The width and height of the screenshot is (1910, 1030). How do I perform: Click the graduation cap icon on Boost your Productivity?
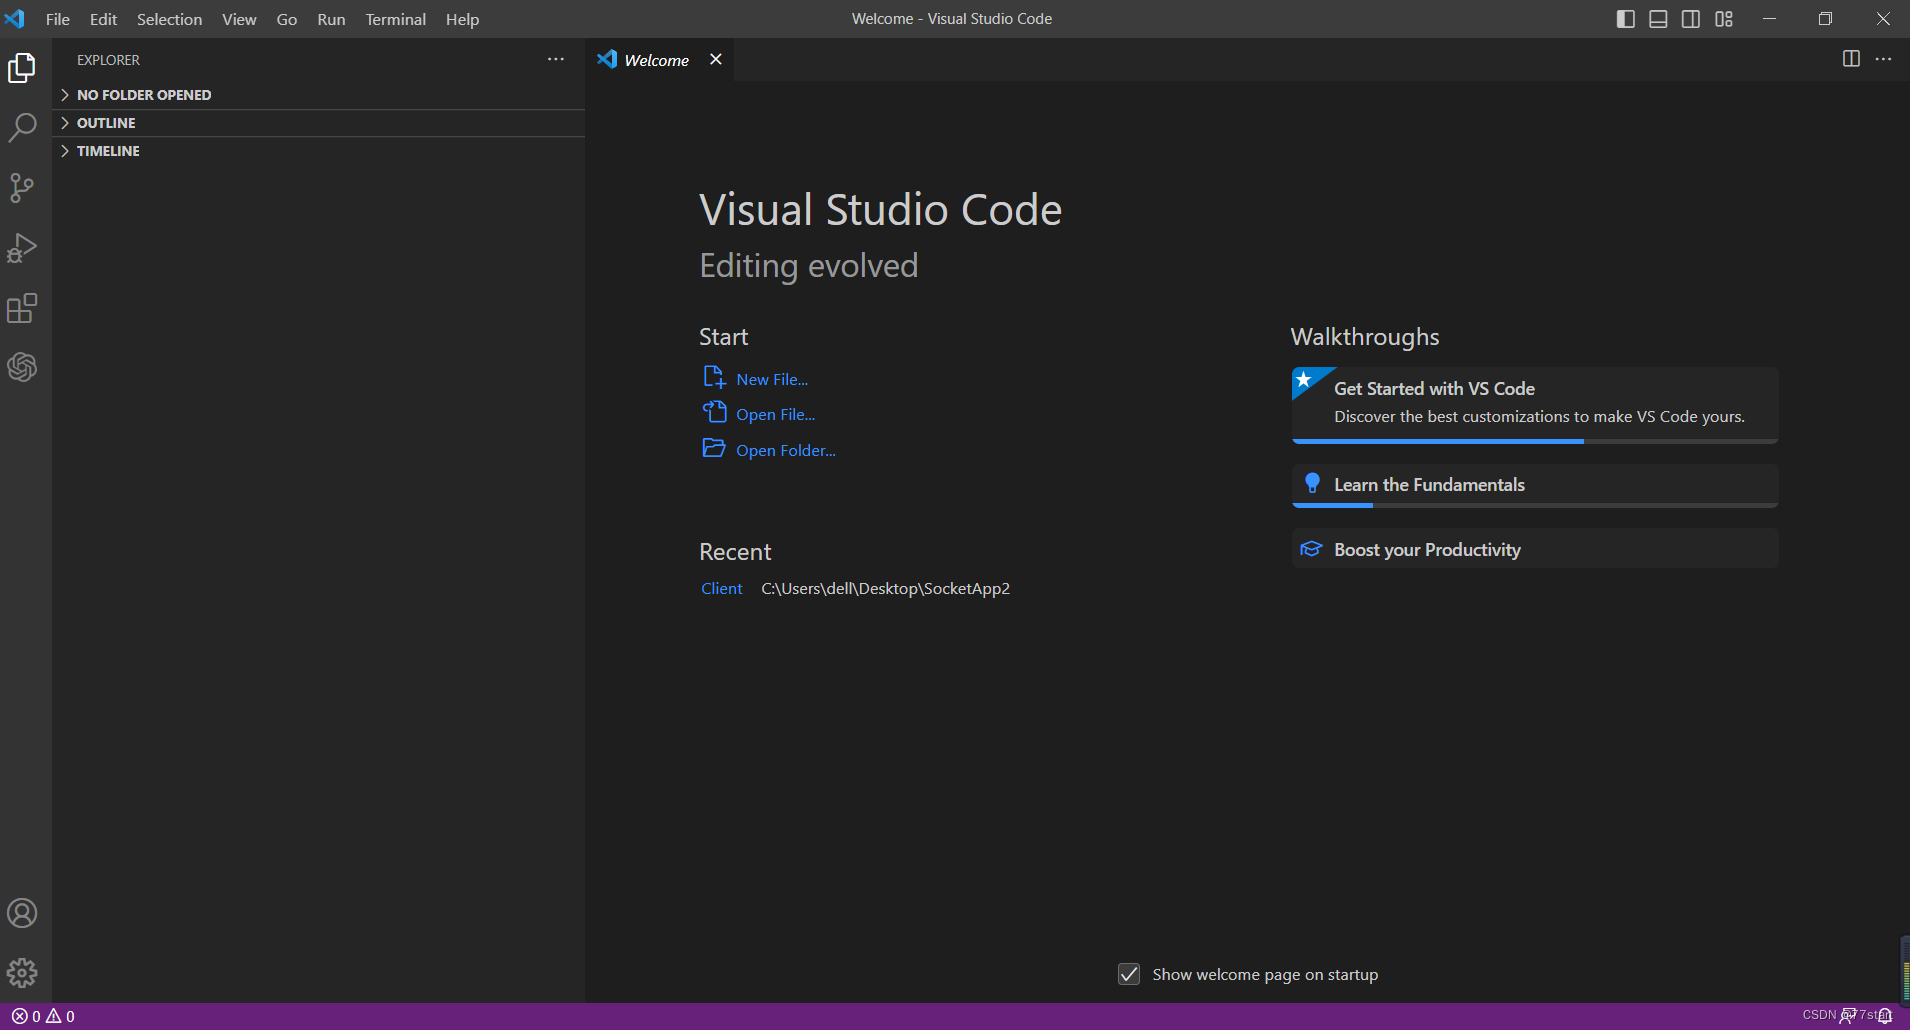1311,549
